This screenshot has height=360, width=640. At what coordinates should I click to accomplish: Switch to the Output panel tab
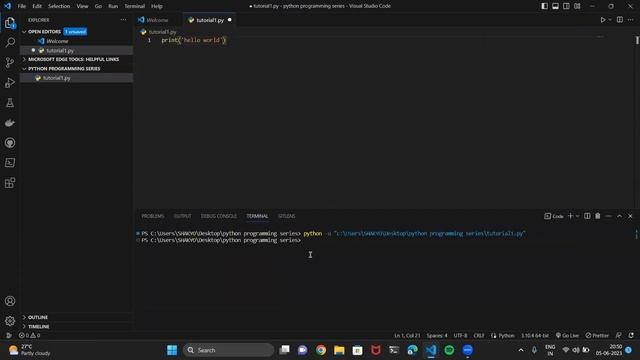pos(182,216)
